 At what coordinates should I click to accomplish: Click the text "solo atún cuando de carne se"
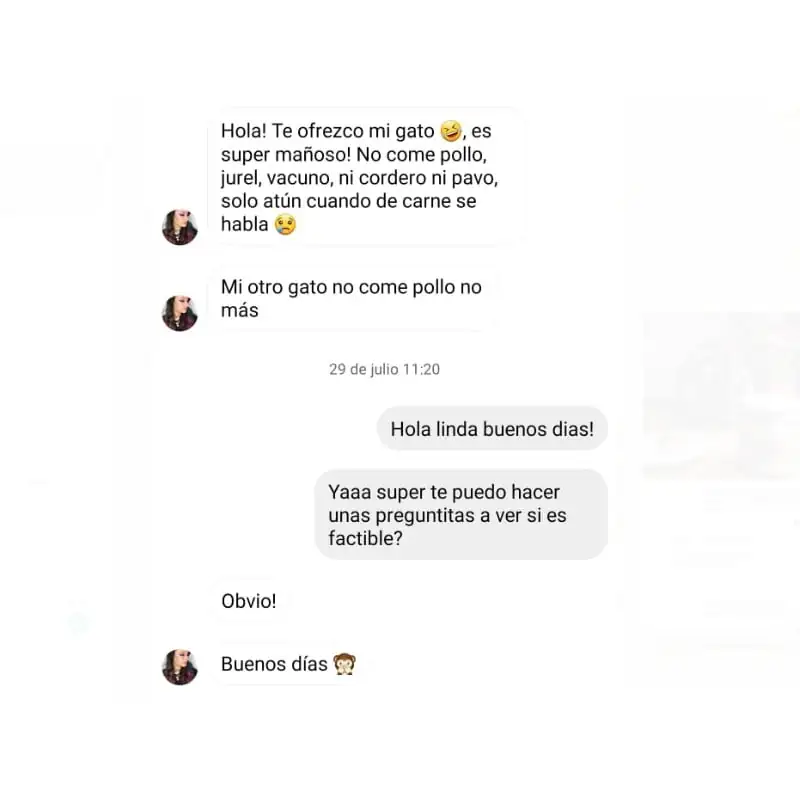point(348,201)
